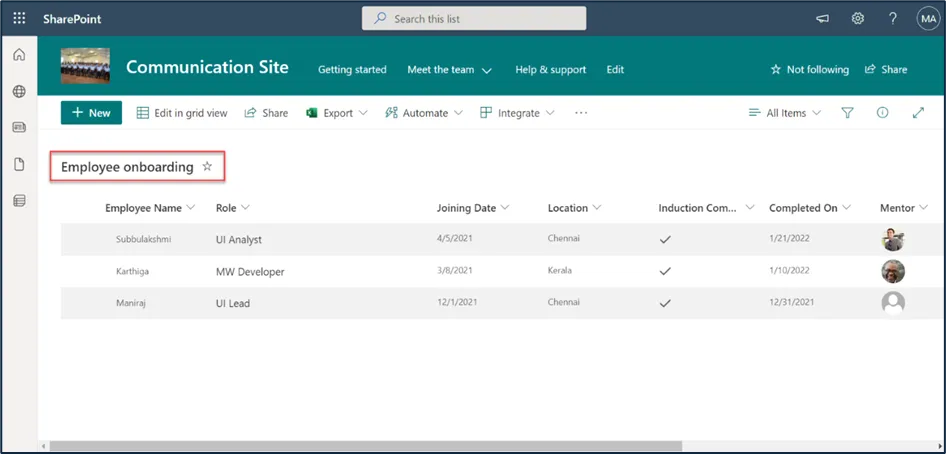Open the My sites globe icon

click(19, 91)
